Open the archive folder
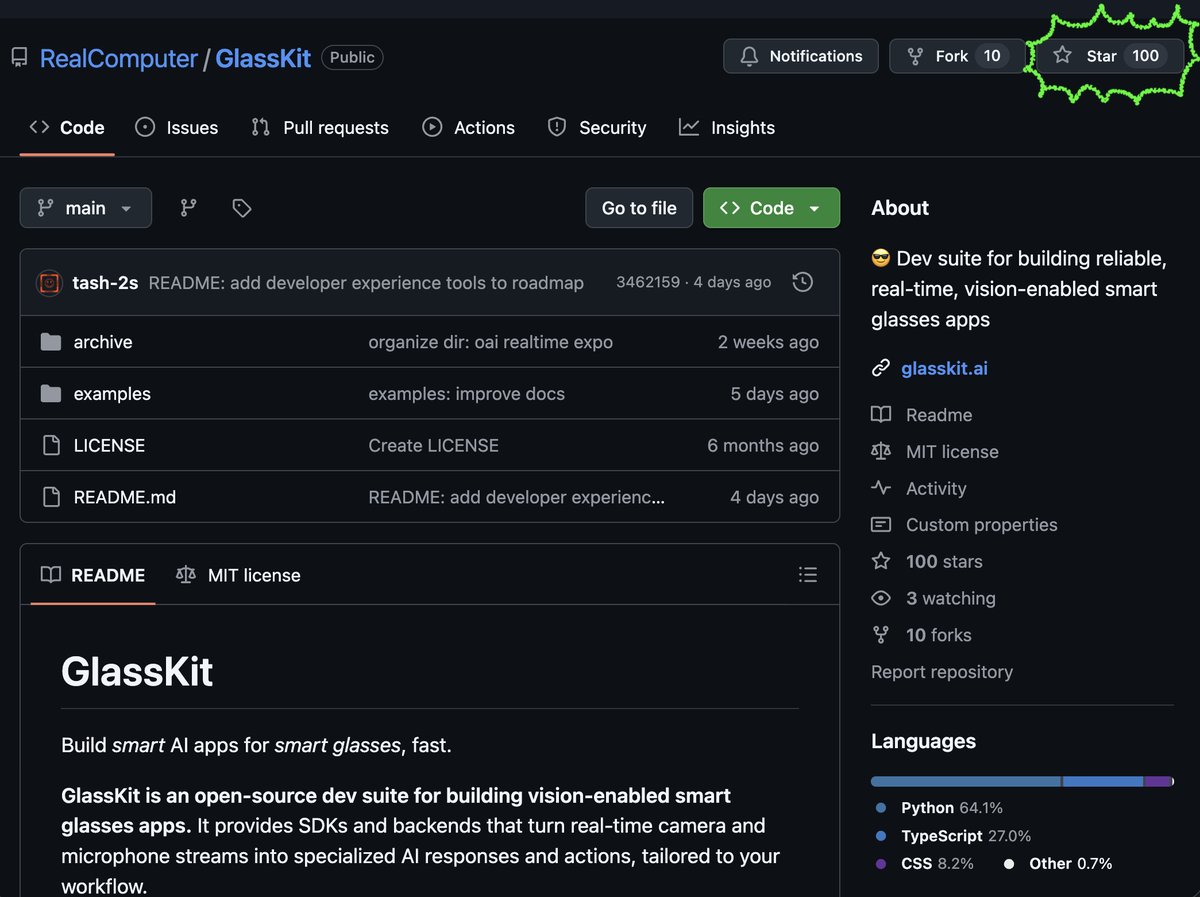The image size is (1200, 897). click(x=103, y=342)
